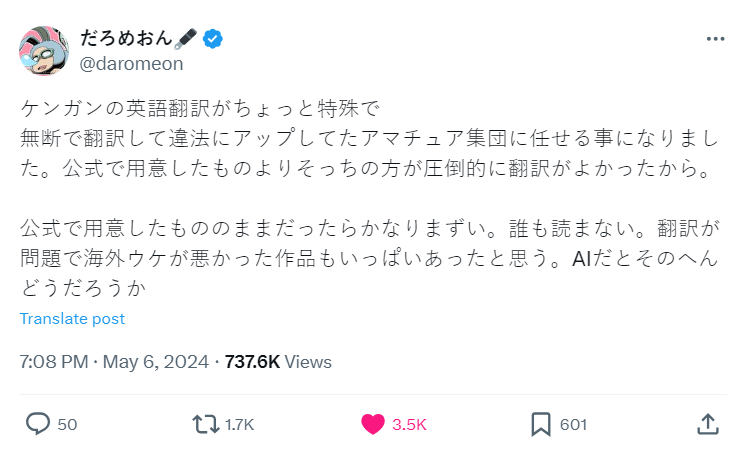Click the blue verified checkmark badge
This screenshot has width=745, height=452.
(213, 39)
